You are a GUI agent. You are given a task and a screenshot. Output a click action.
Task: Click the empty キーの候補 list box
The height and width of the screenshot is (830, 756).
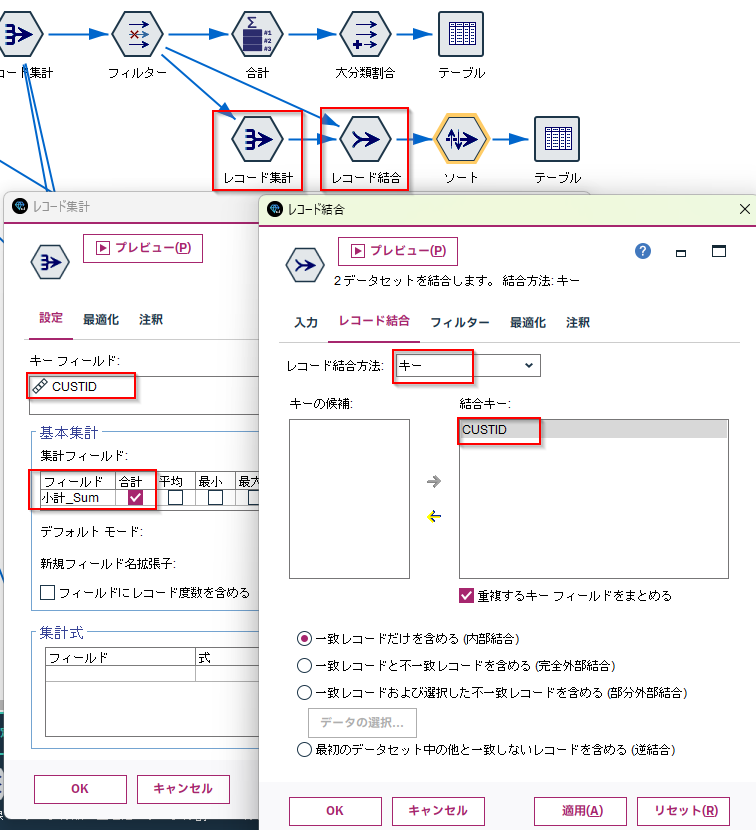tap(349, 499)
